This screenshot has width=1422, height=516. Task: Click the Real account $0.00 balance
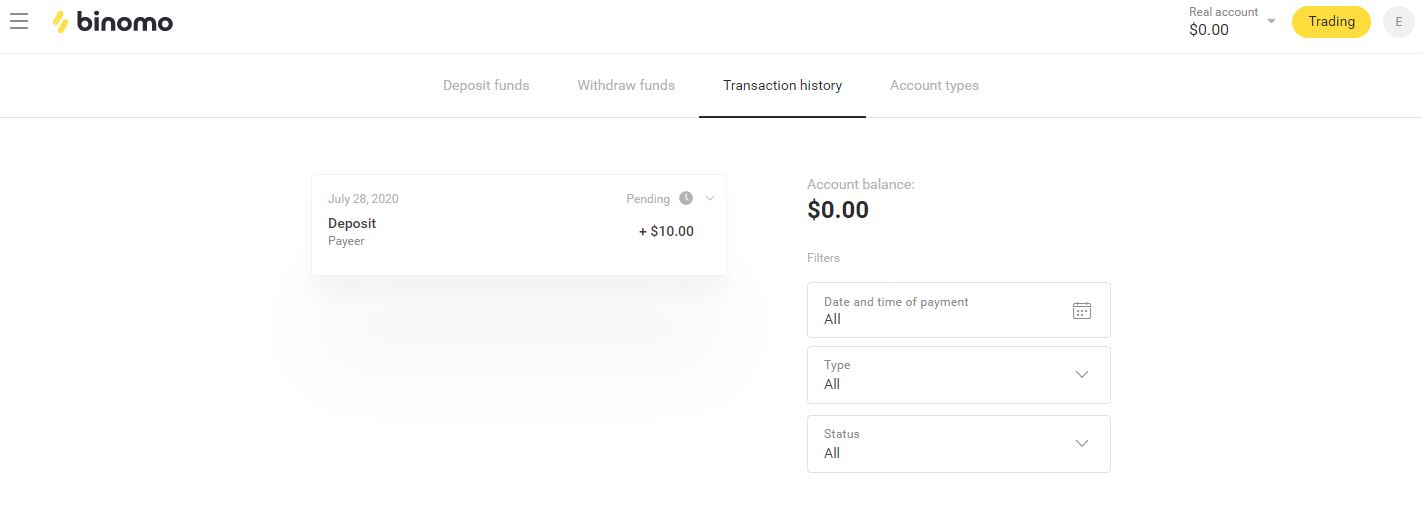(x=1209, y=30)
